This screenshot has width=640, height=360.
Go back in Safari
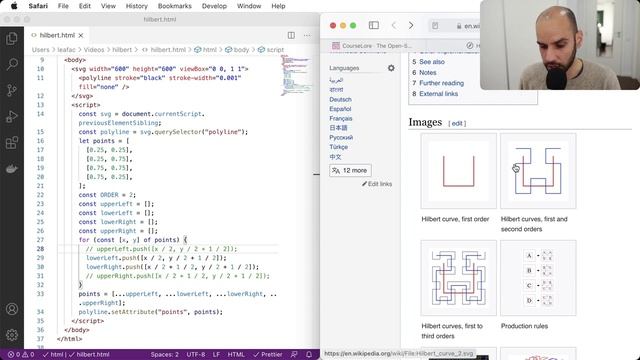pyautogui.click(x=394, y=25)
